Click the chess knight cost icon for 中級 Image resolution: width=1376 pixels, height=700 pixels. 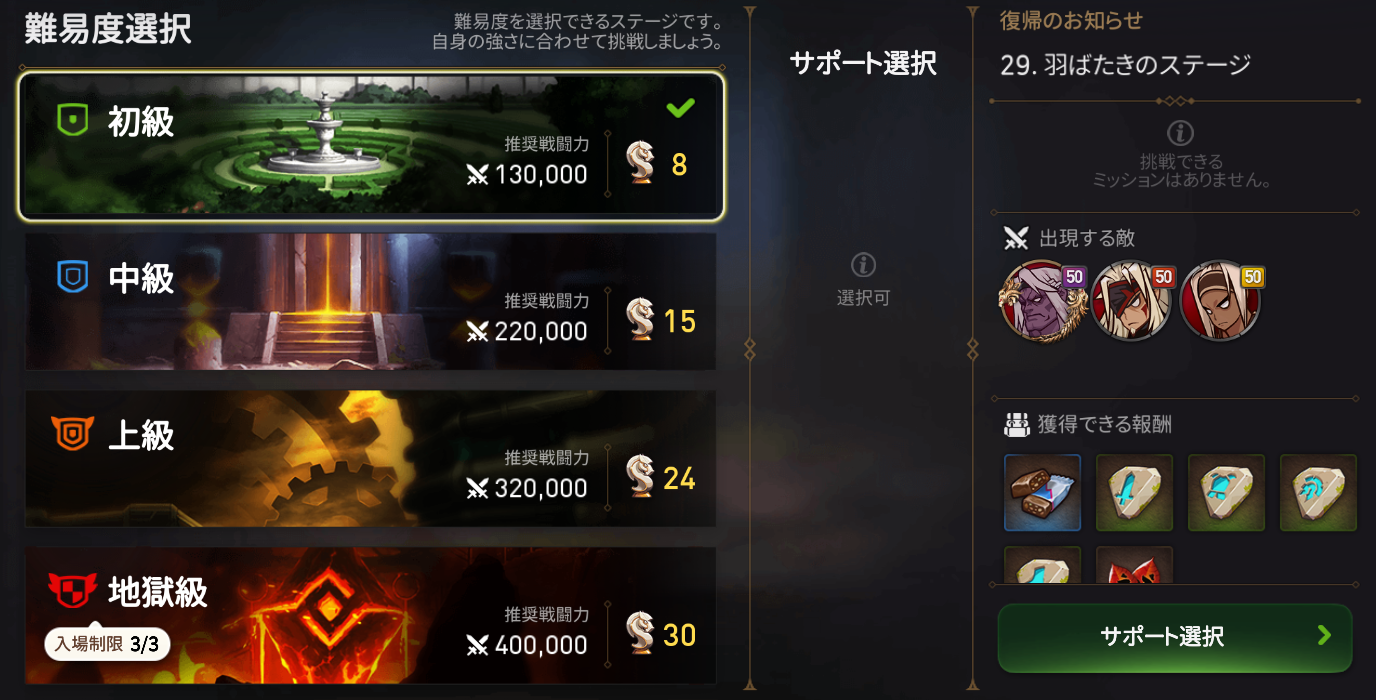[640, 320]
